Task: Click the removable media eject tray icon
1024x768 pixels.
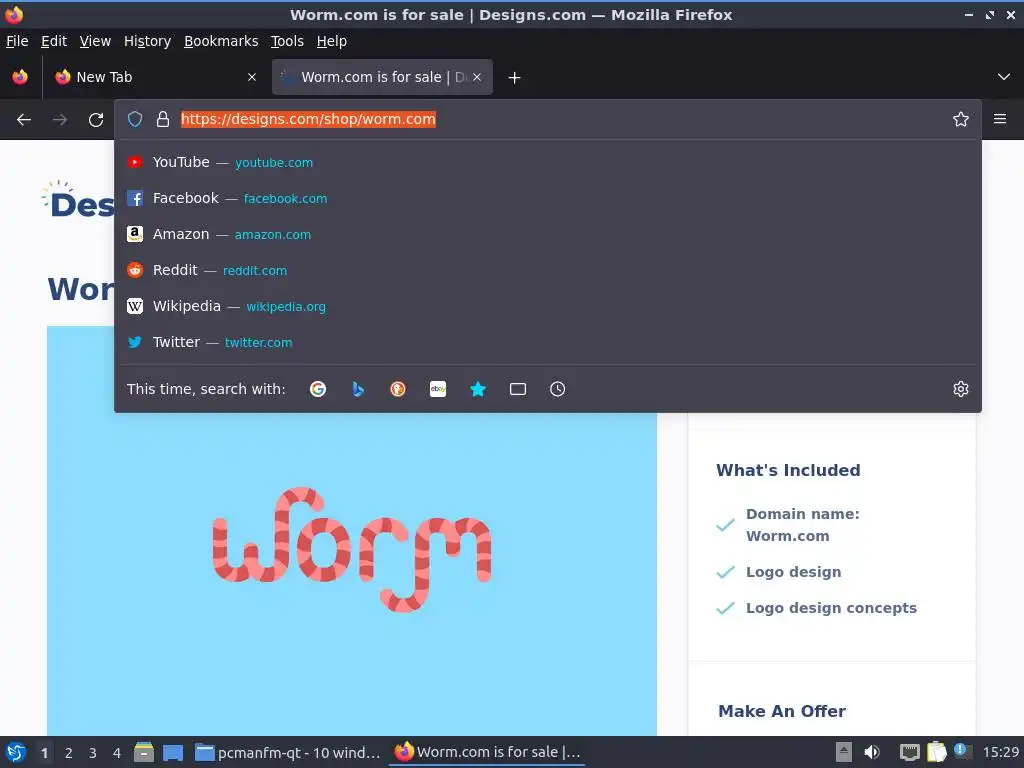Action: click(x=844, y=752)
